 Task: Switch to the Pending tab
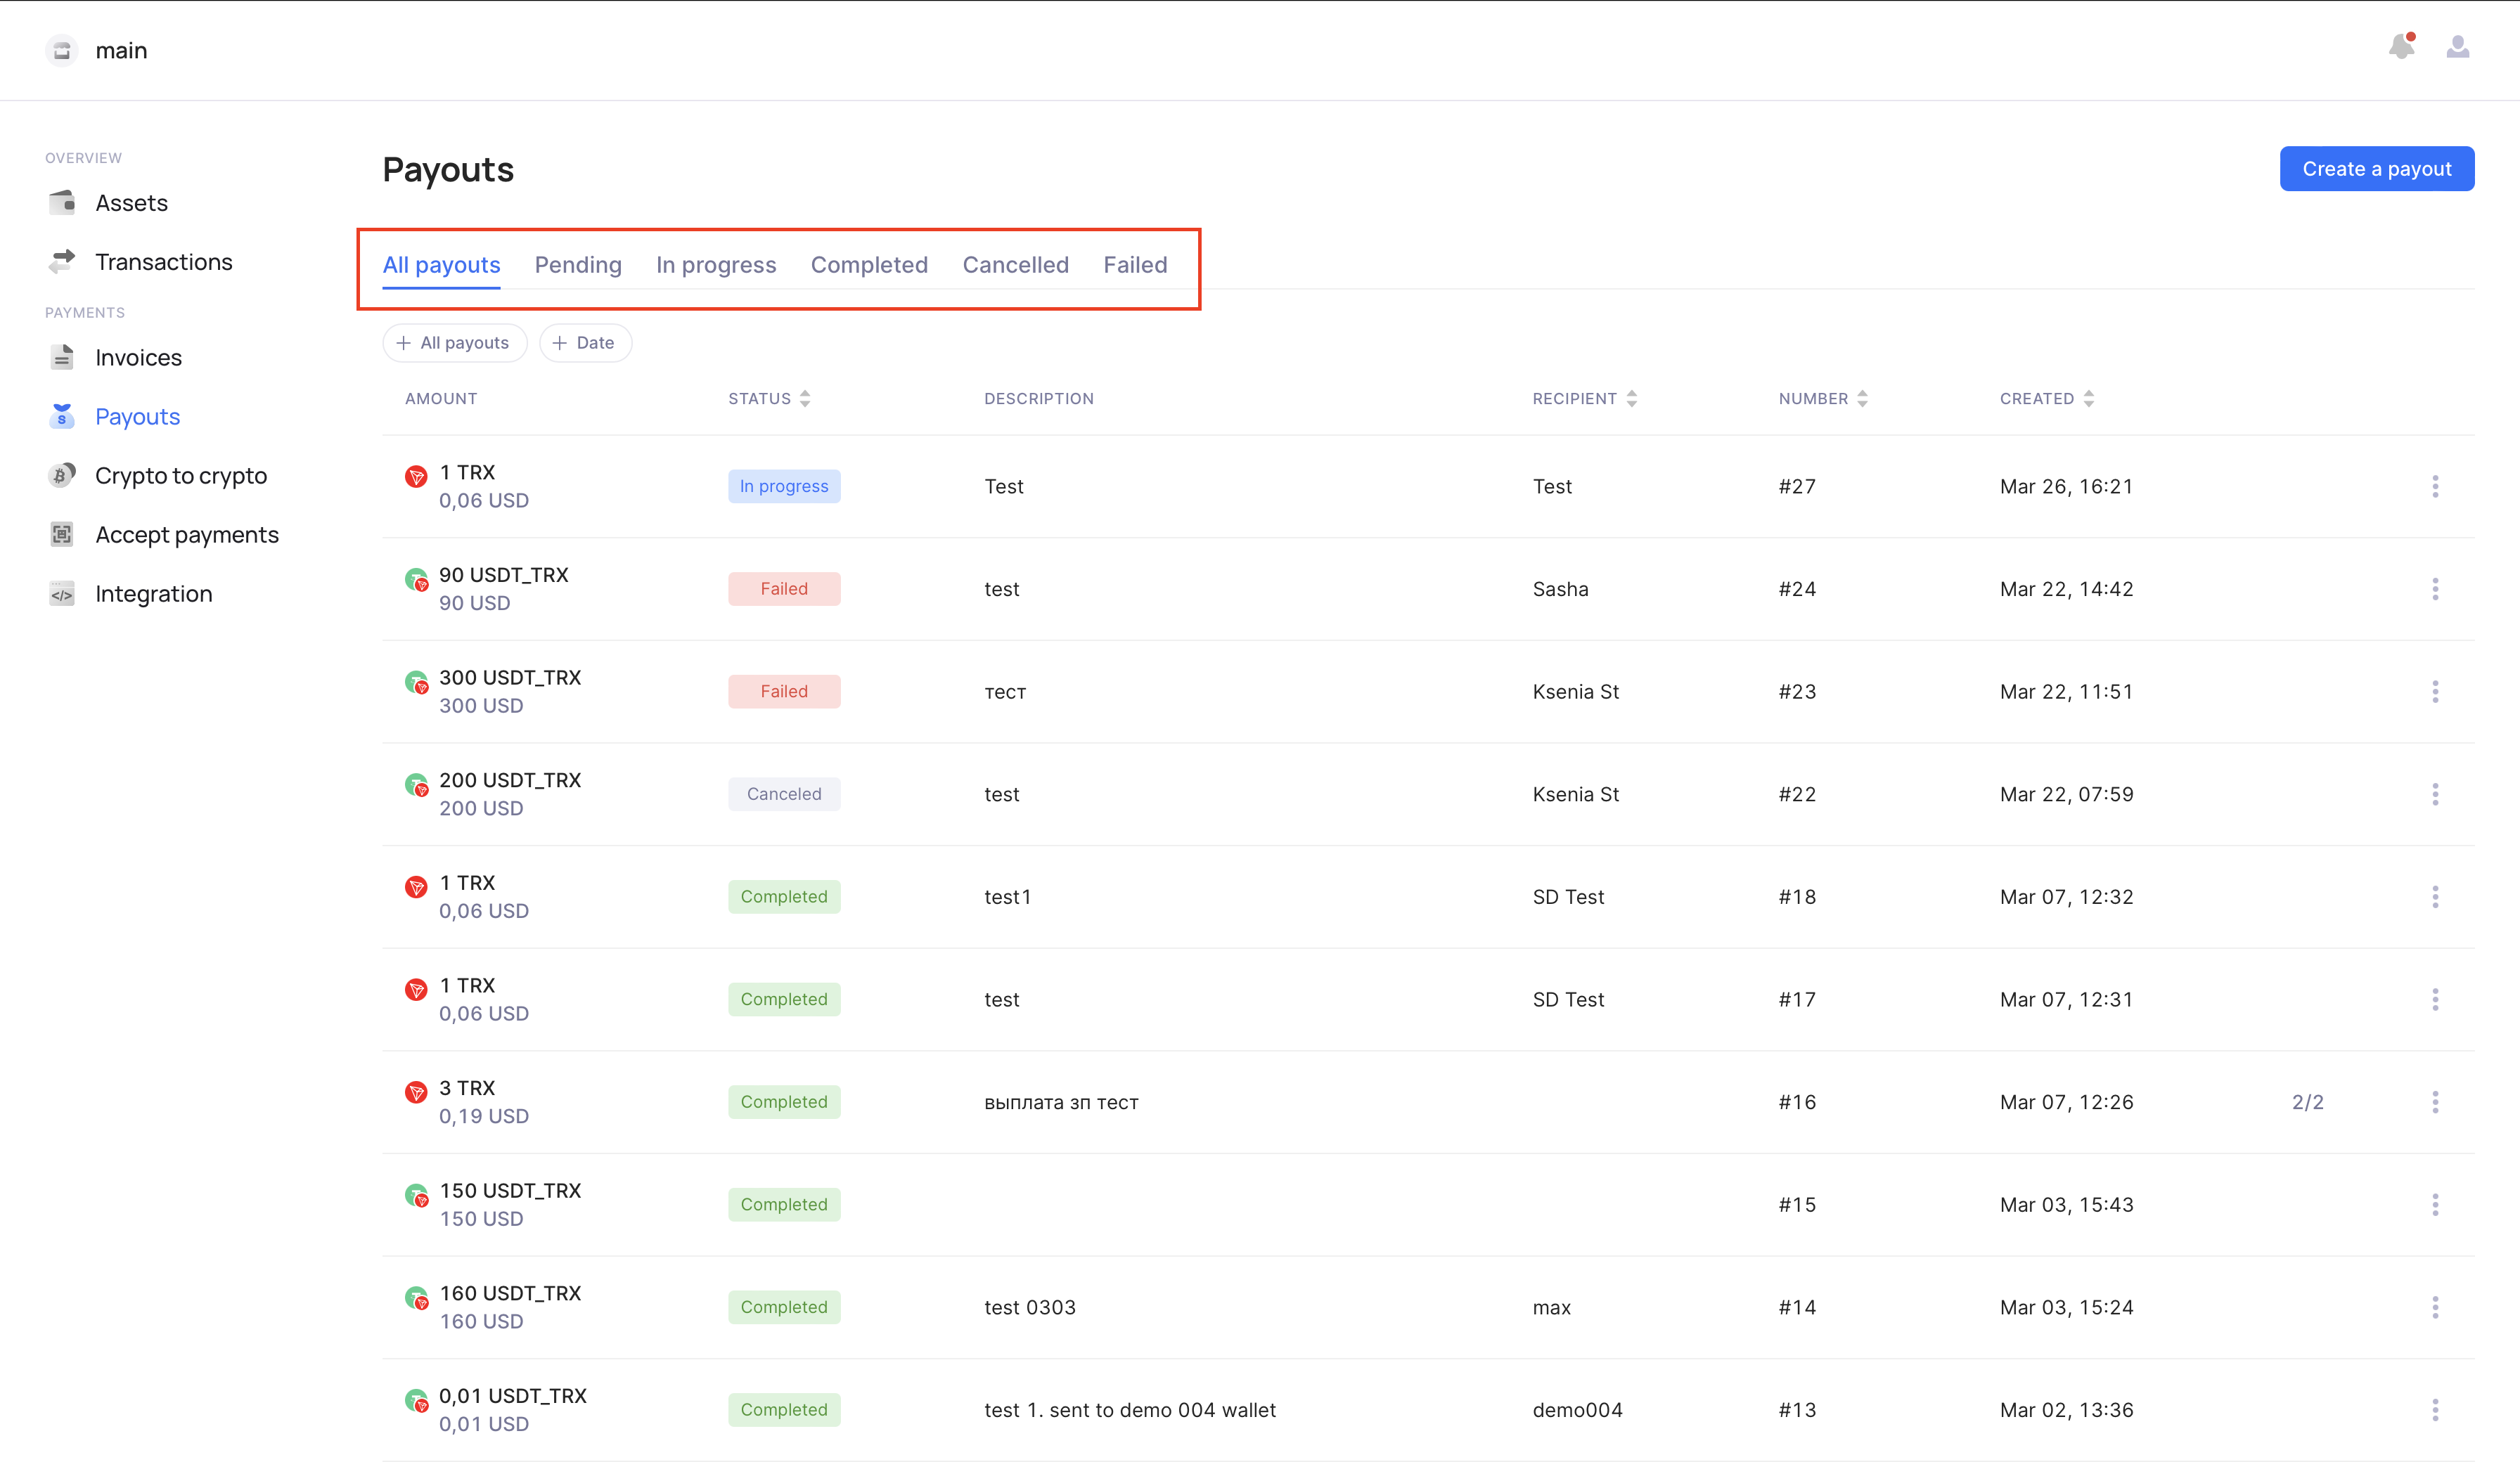click(x=578, y=265)
